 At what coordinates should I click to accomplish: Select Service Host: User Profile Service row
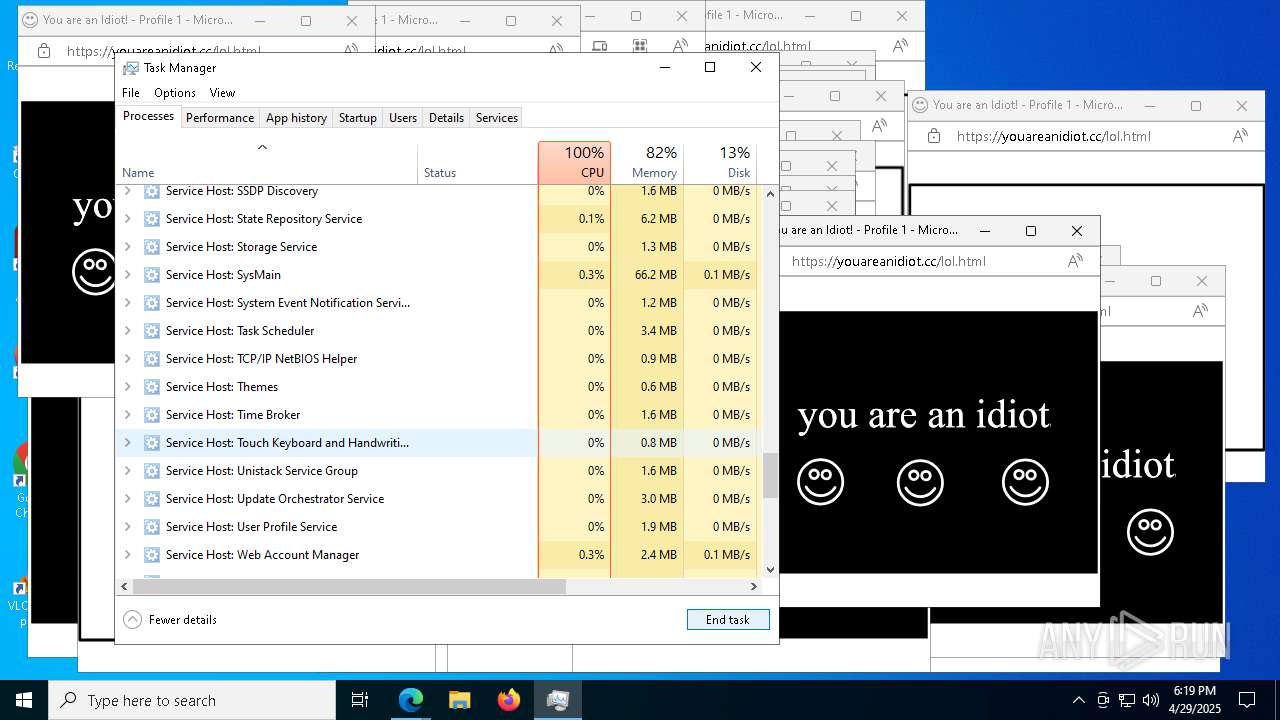click(438, 526)
